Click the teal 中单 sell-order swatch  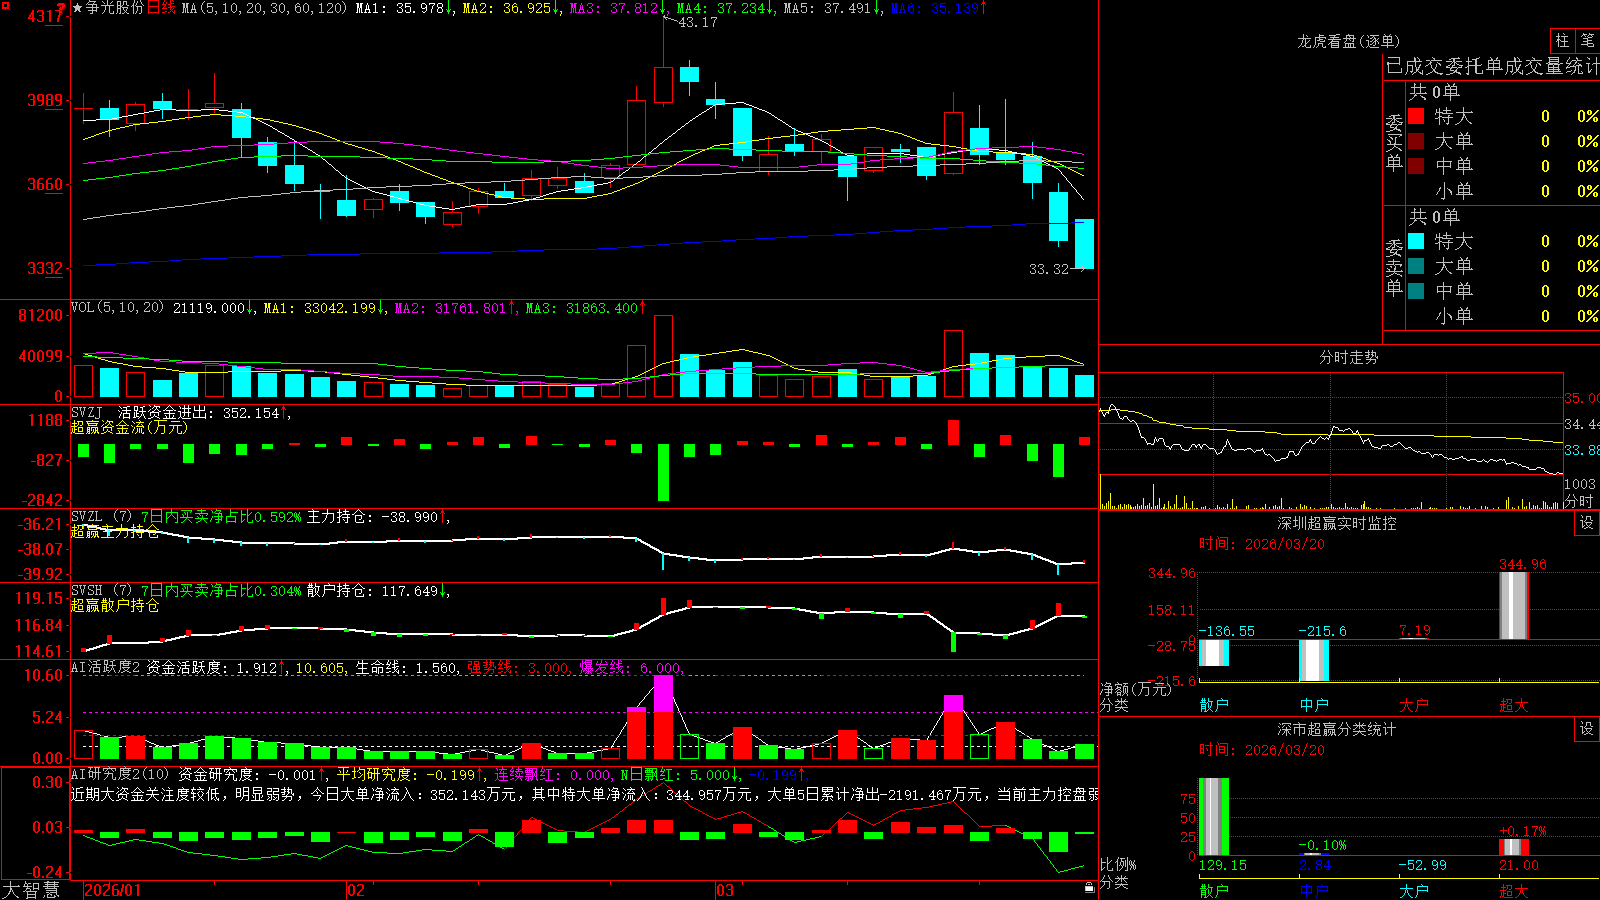[1416, 291]
